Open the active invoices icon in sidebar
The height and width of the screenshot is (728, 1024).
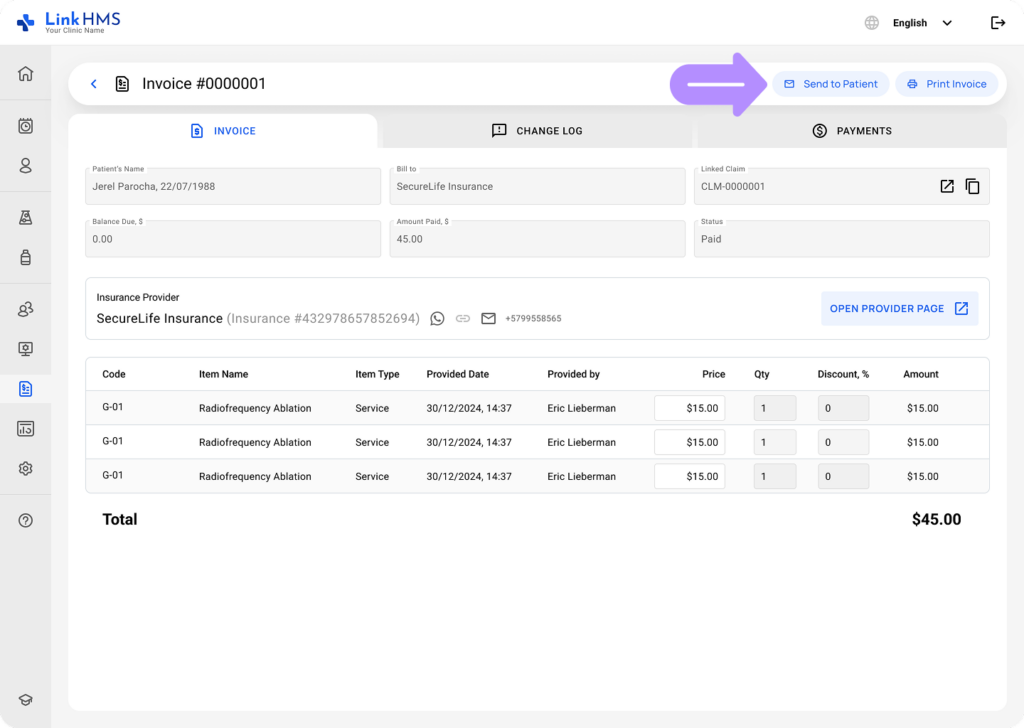point(25,389)
